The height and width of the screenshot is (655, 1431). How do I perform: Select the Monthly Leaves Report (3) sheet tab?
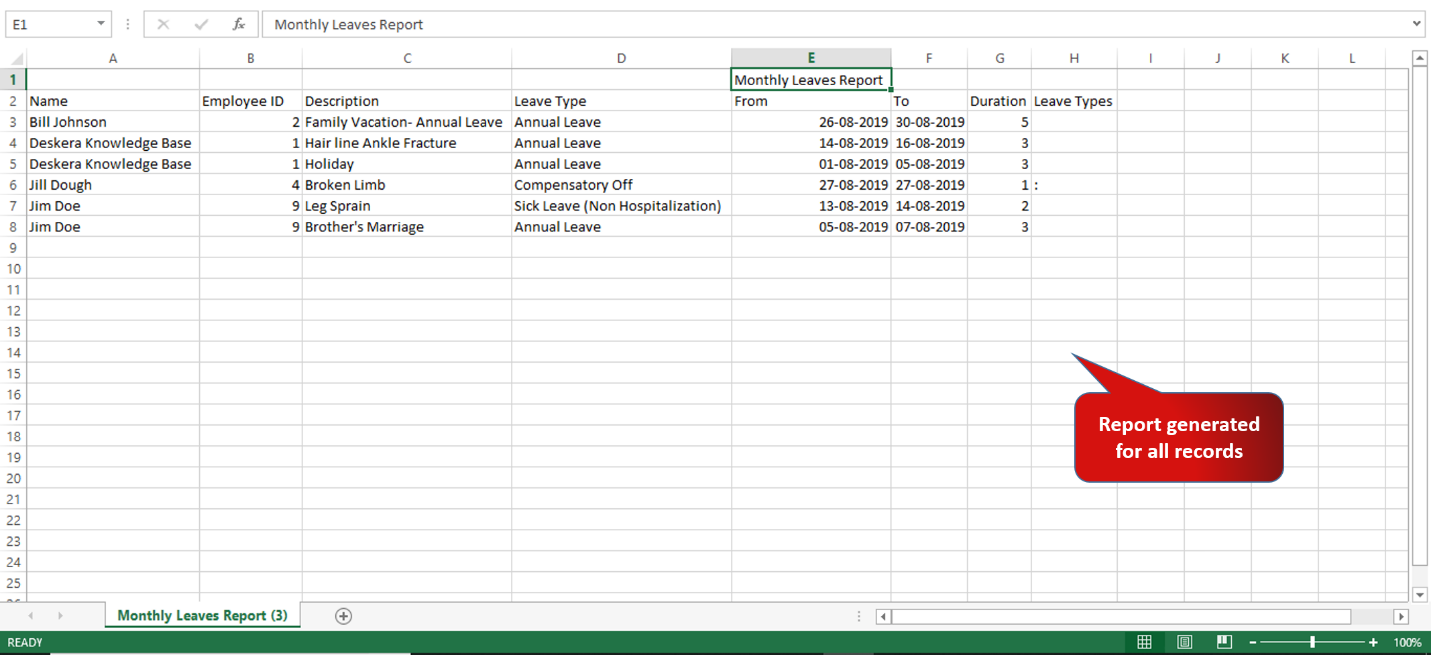point(201,615)
